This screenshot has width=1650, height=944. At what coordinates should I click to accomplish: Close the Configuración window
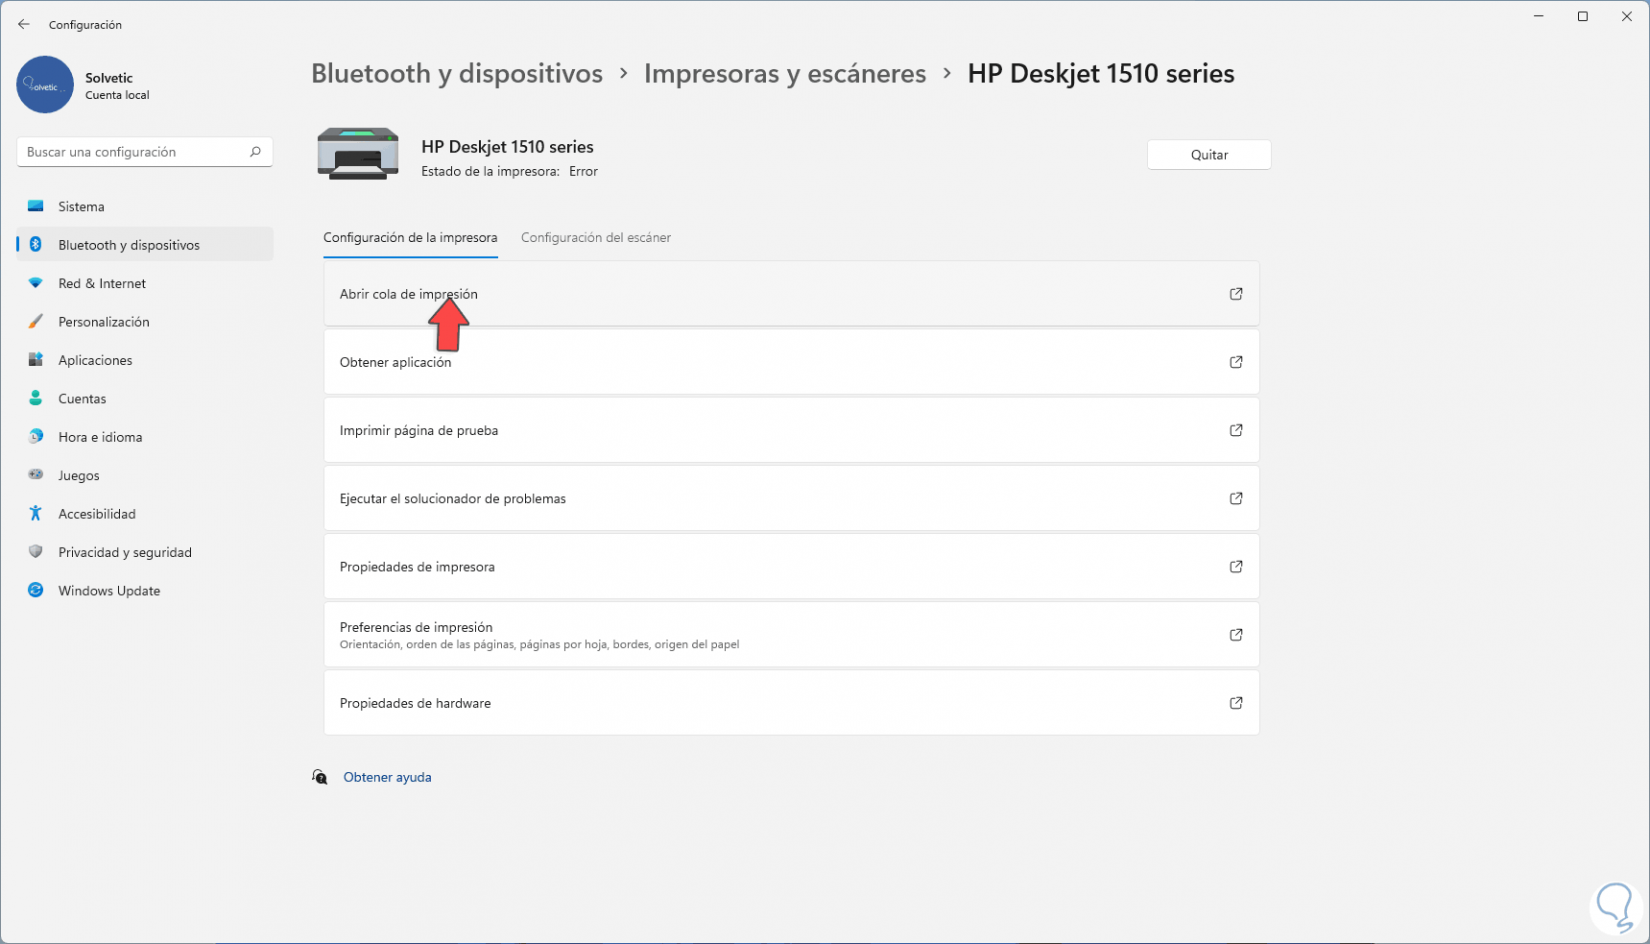click(x=1627, y=17)
